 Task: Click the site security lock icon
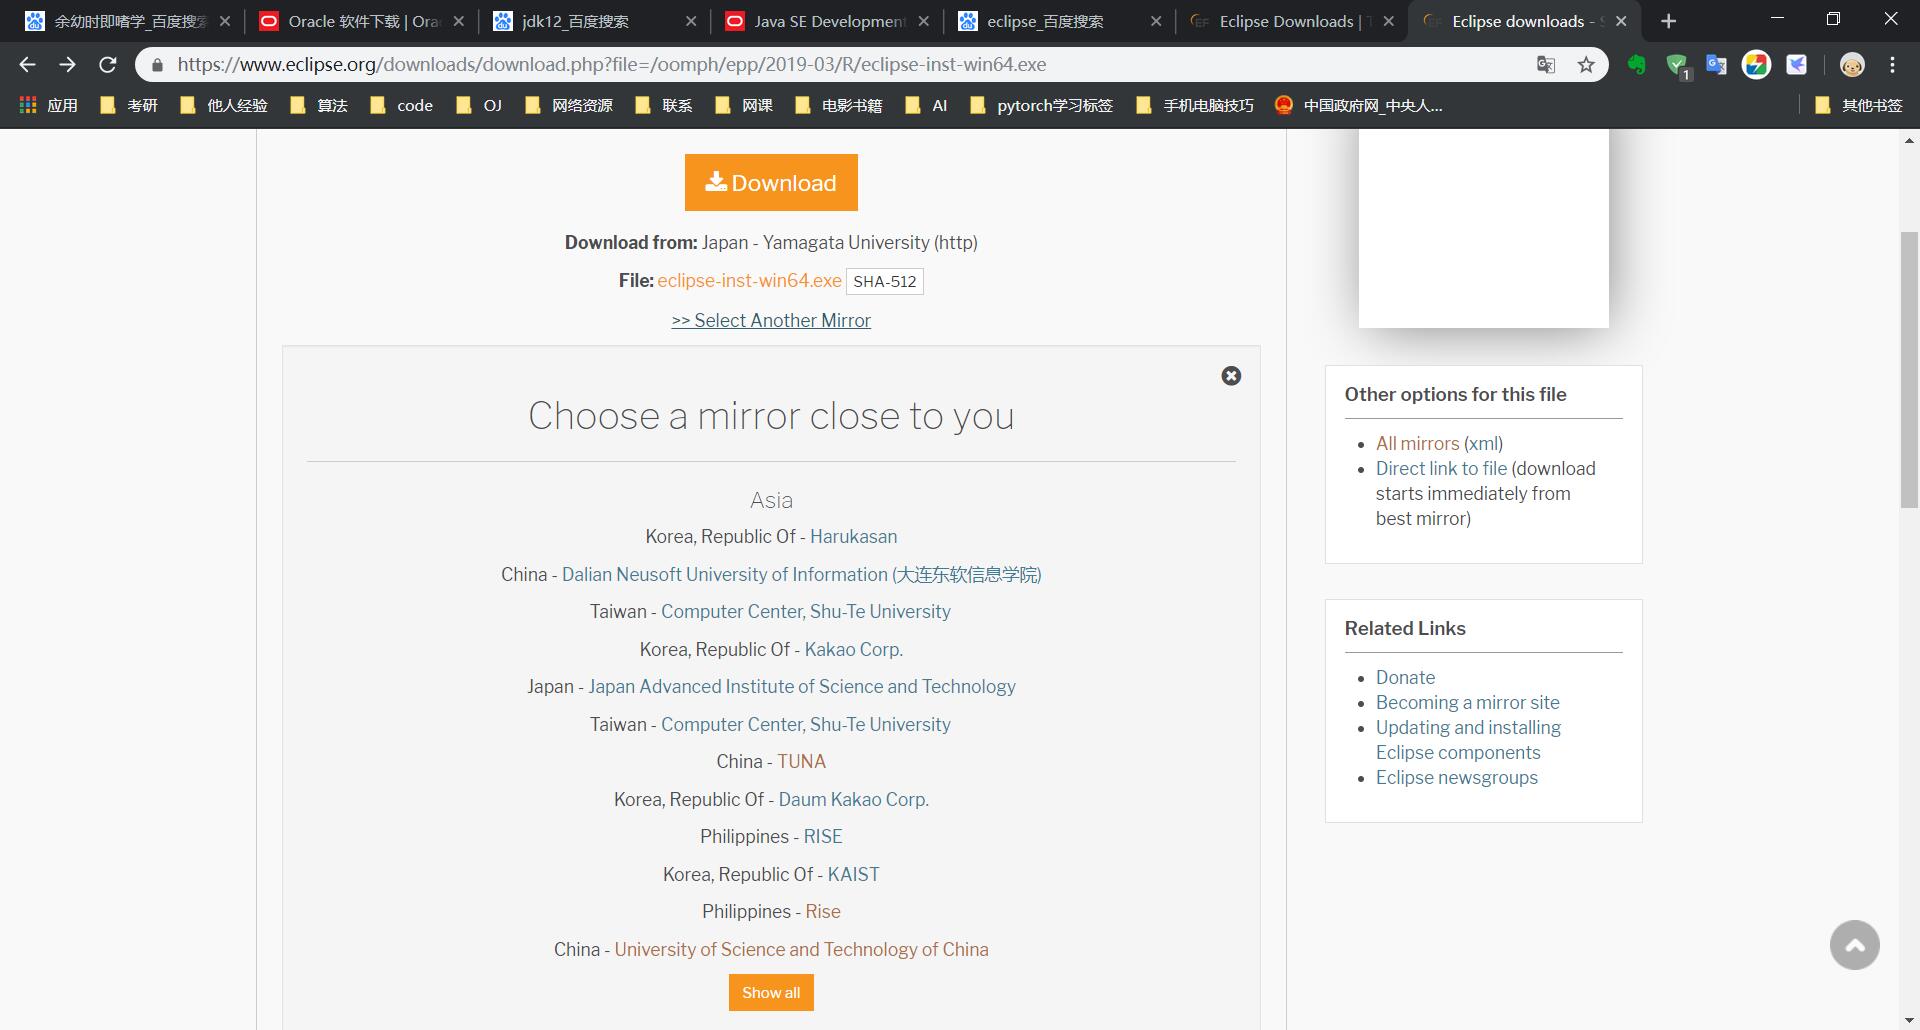[x=157, y=65]
